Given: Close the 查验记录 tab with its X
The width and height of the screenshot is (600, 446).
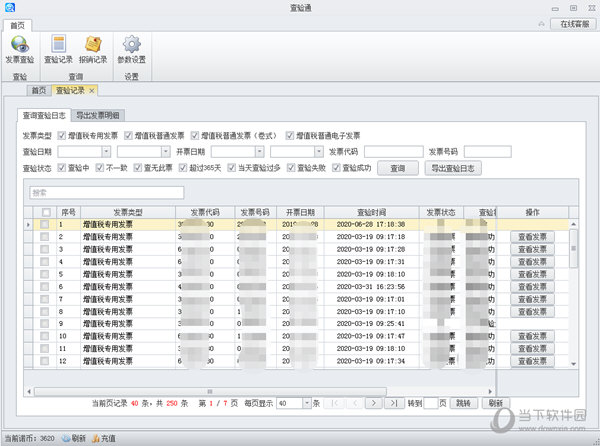Looking at the screenshot, I should coord(92,90).
